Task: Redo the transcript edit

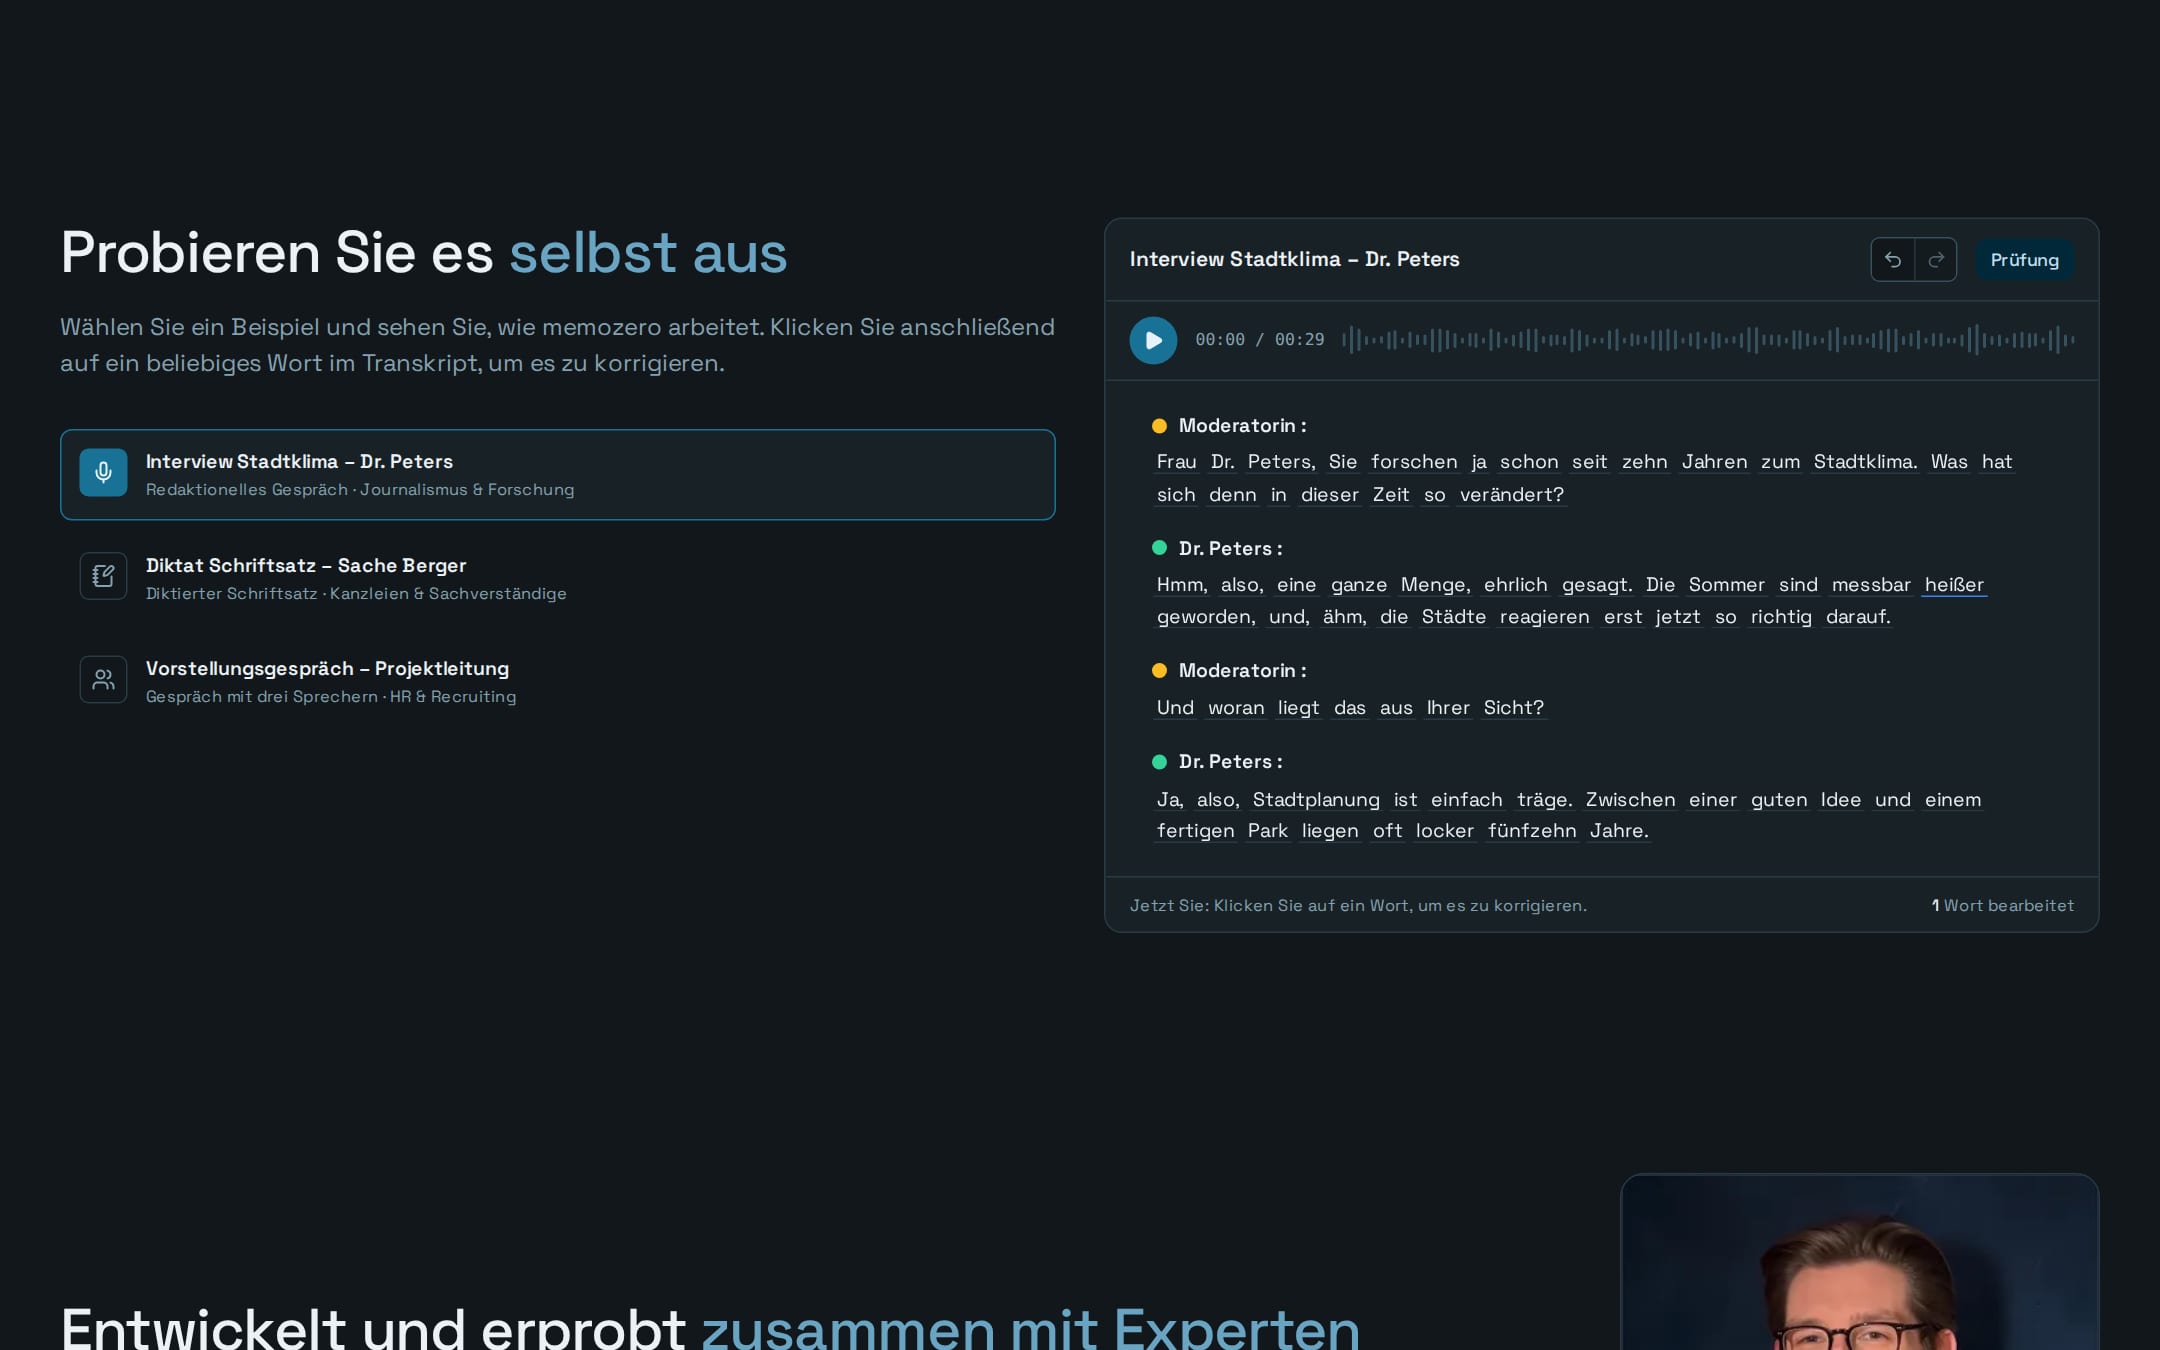Action: [1936, 260]
